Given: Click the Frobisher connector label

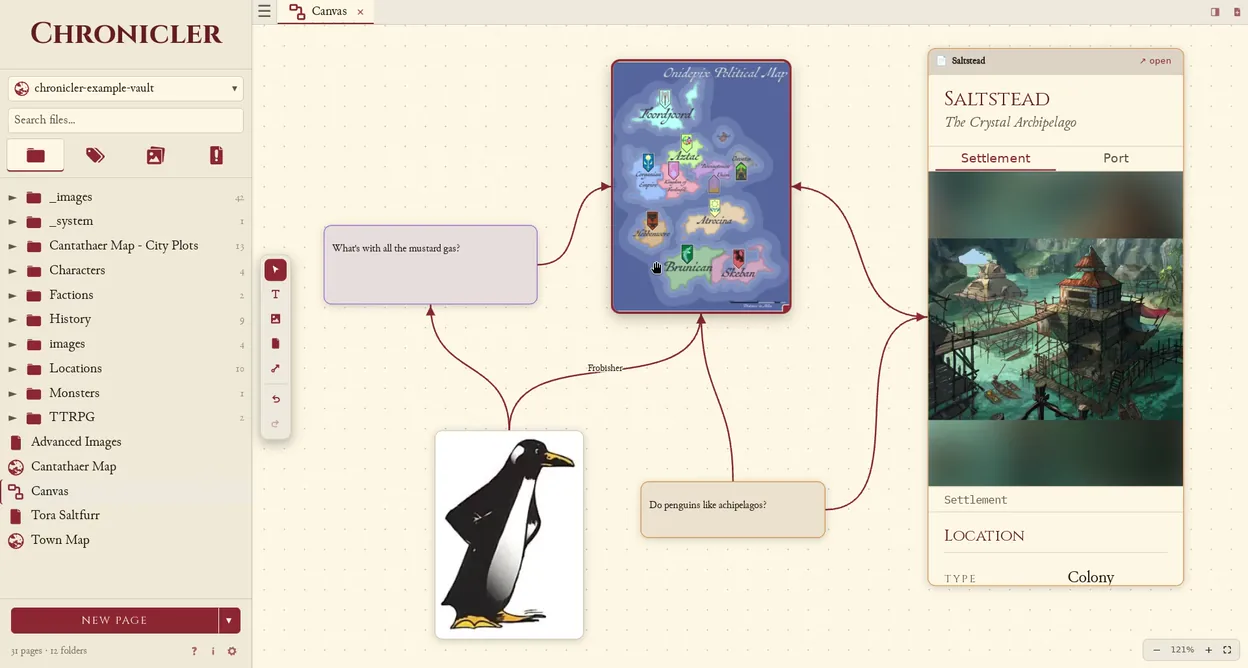Looking at the screenshot, I should 605,368.
